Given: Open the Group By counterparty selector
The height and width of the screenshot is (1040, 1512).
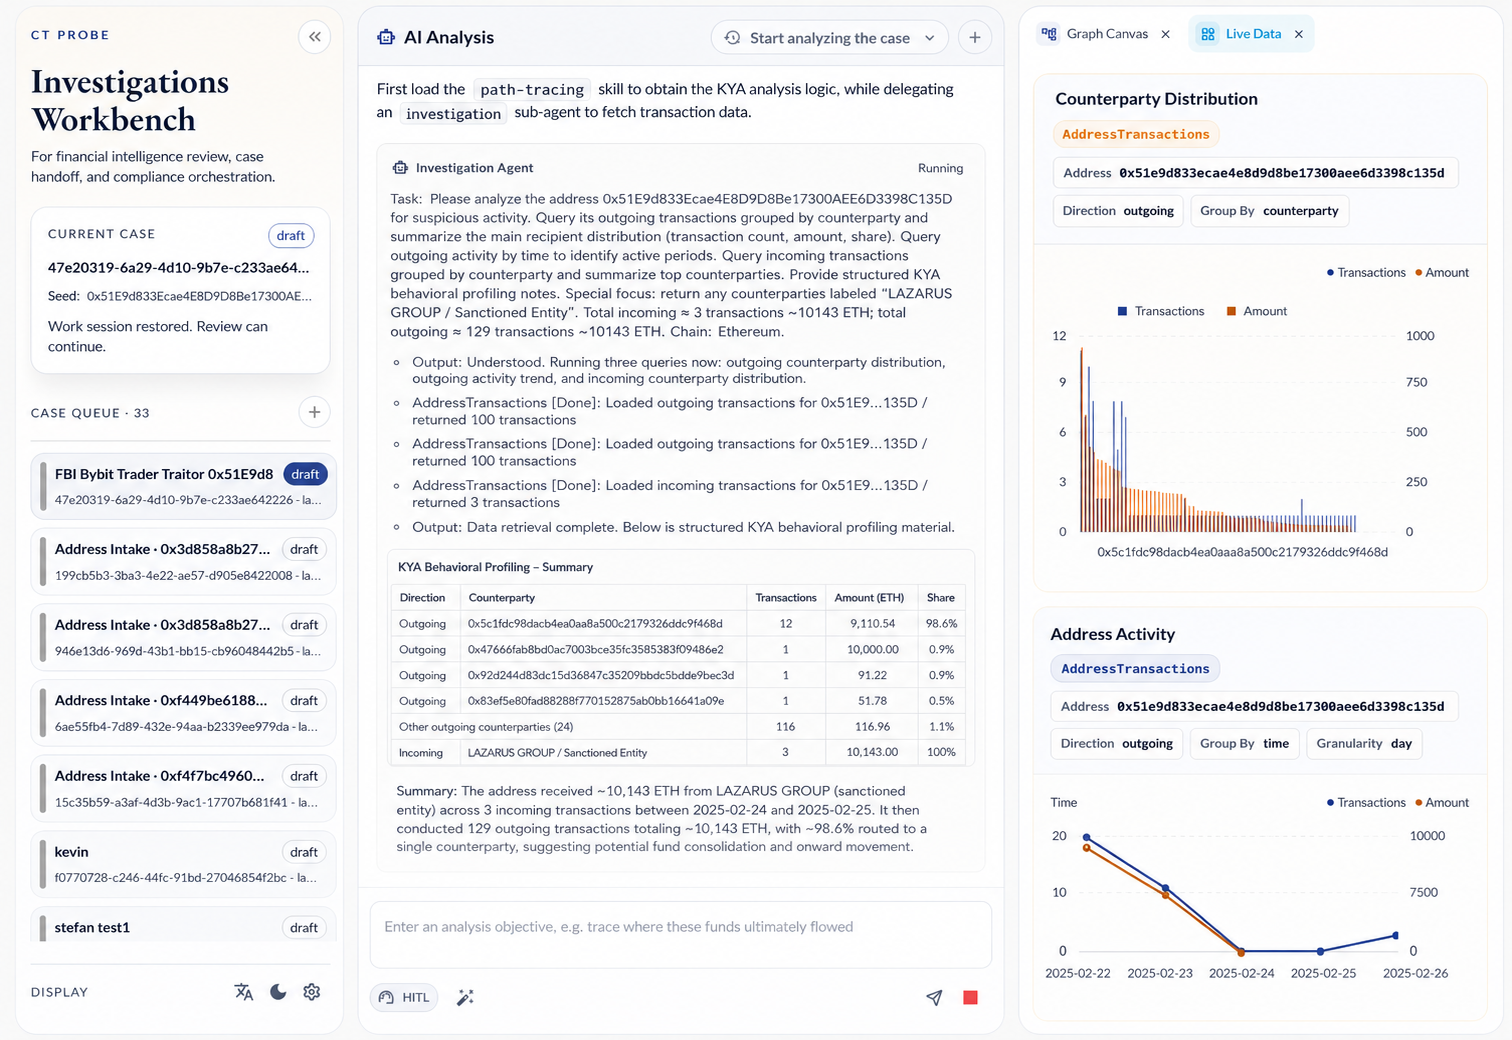Looking at the screenshot, I should (1269, 211).
